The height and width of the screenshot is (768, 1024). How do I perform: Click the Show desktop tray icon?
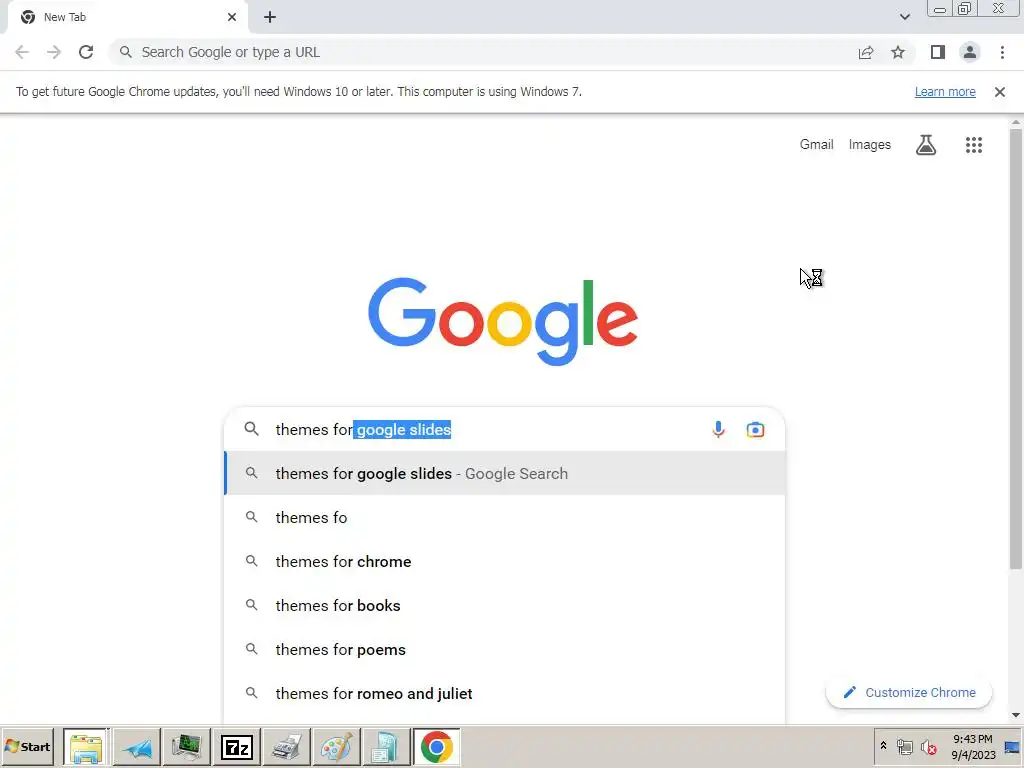(1013, 746)
